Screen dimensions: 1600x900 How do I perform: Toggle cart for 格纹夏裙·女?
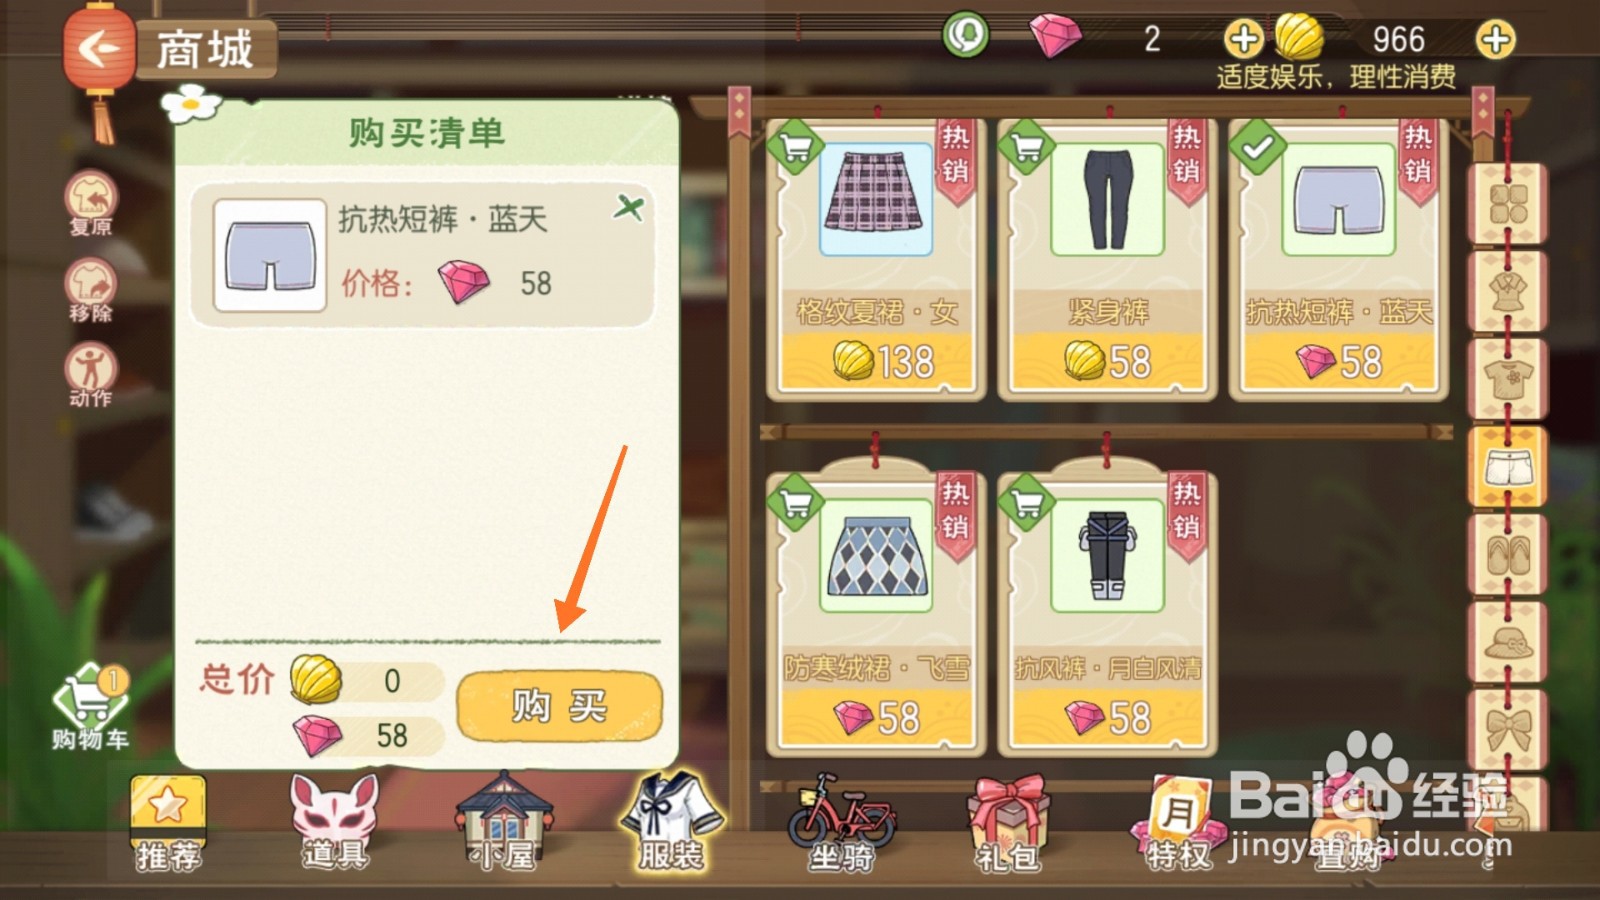(x=795, y=147)
